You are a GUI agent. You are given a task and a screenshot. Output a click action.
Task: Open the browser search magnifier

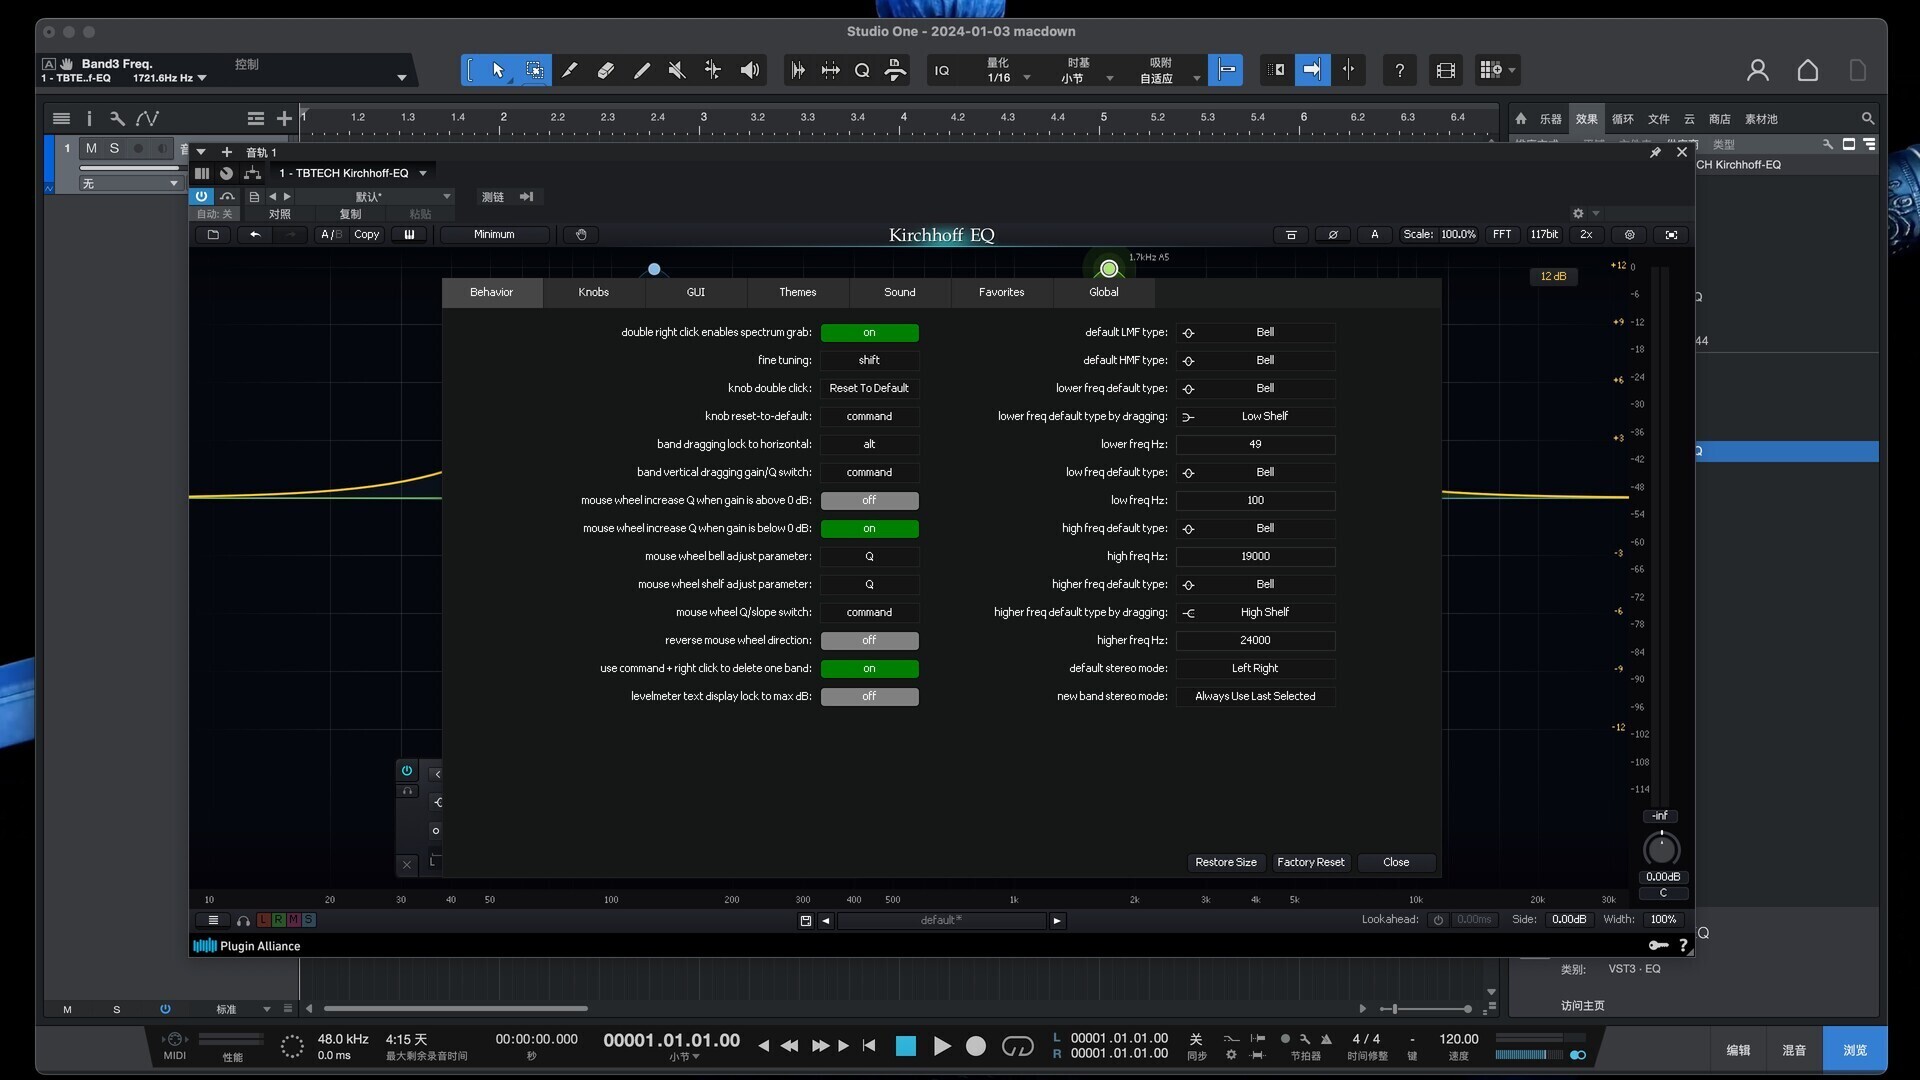pyautogui.click(x=1867, y=118)
